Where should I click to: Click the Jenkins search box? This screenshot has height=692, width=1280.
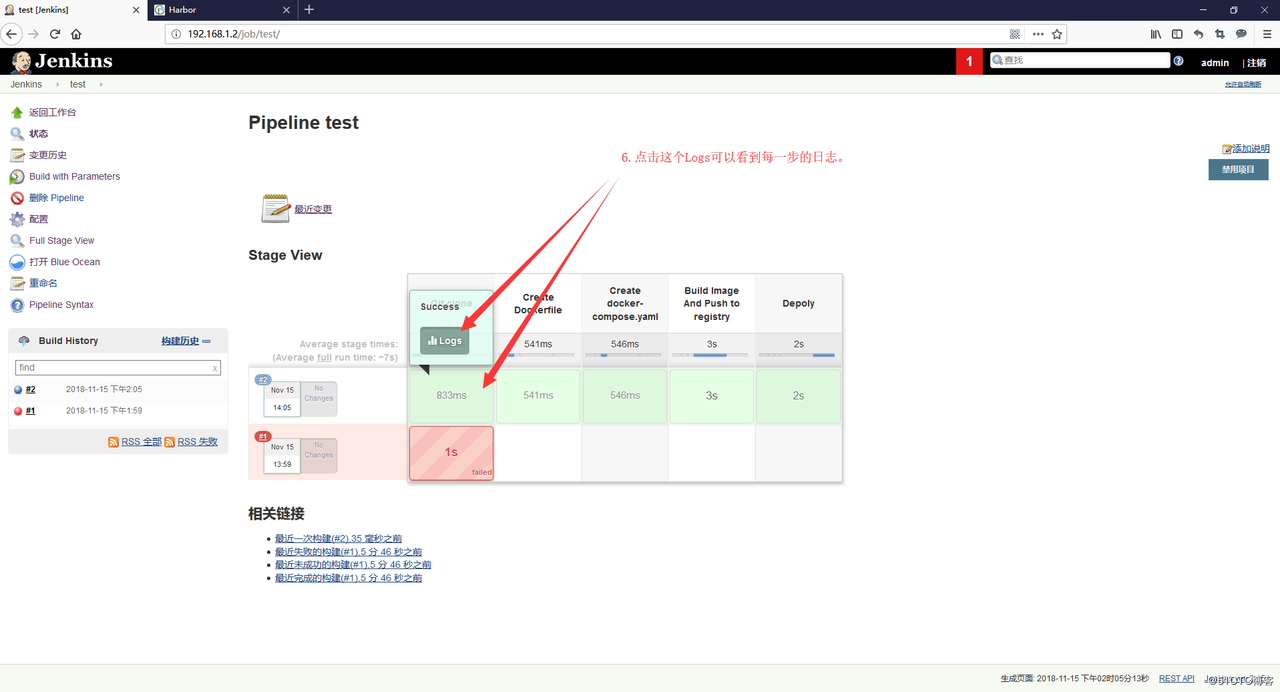(1079, 60)
